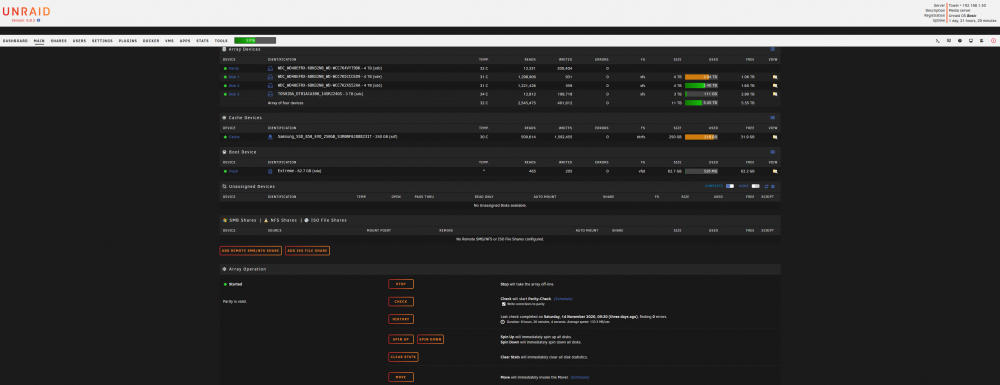
Task: Switch to the Dashboard tab
Action: 15,40
